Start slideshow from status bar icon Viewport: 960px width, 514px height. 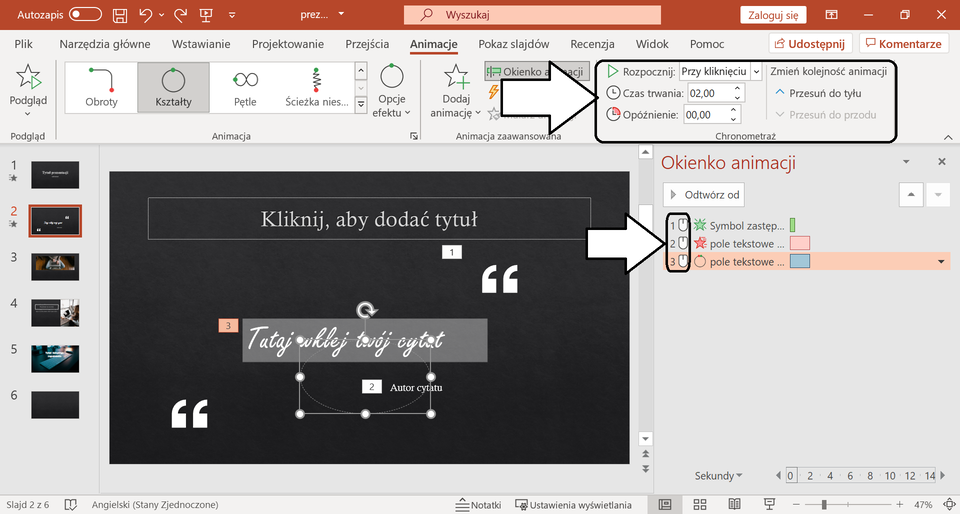tap(766, 504)
